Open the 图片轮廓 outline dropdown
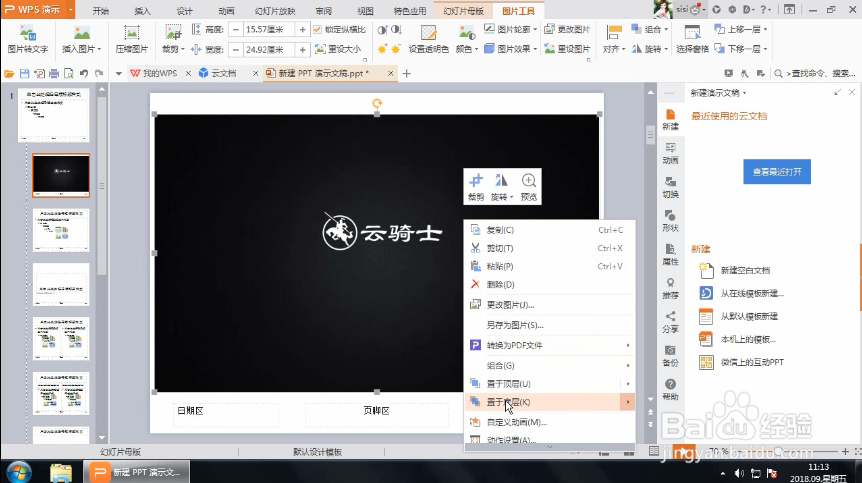862x483 pixels. pyautogui.click(x=535, y=29)
